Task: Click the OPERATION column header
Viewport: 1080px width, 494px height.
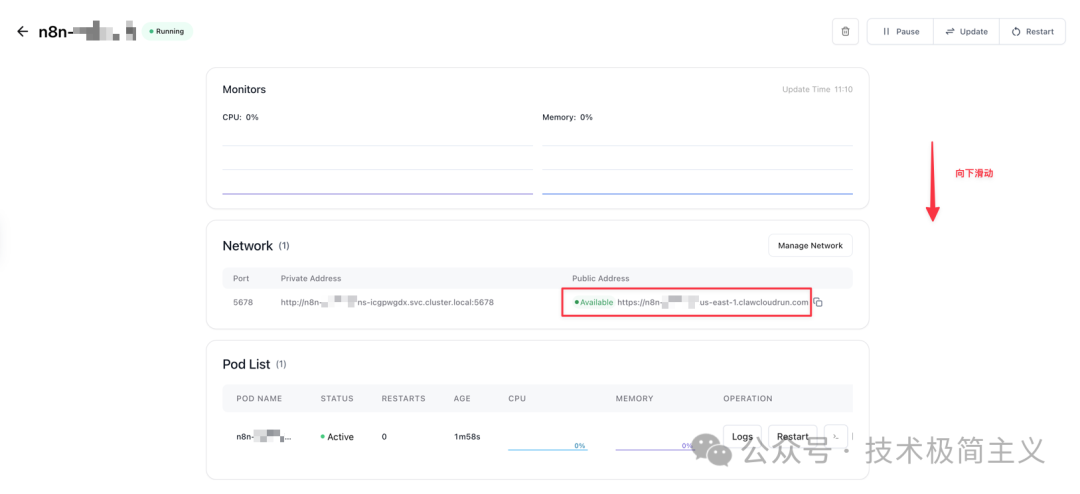Action: (748, 398)
